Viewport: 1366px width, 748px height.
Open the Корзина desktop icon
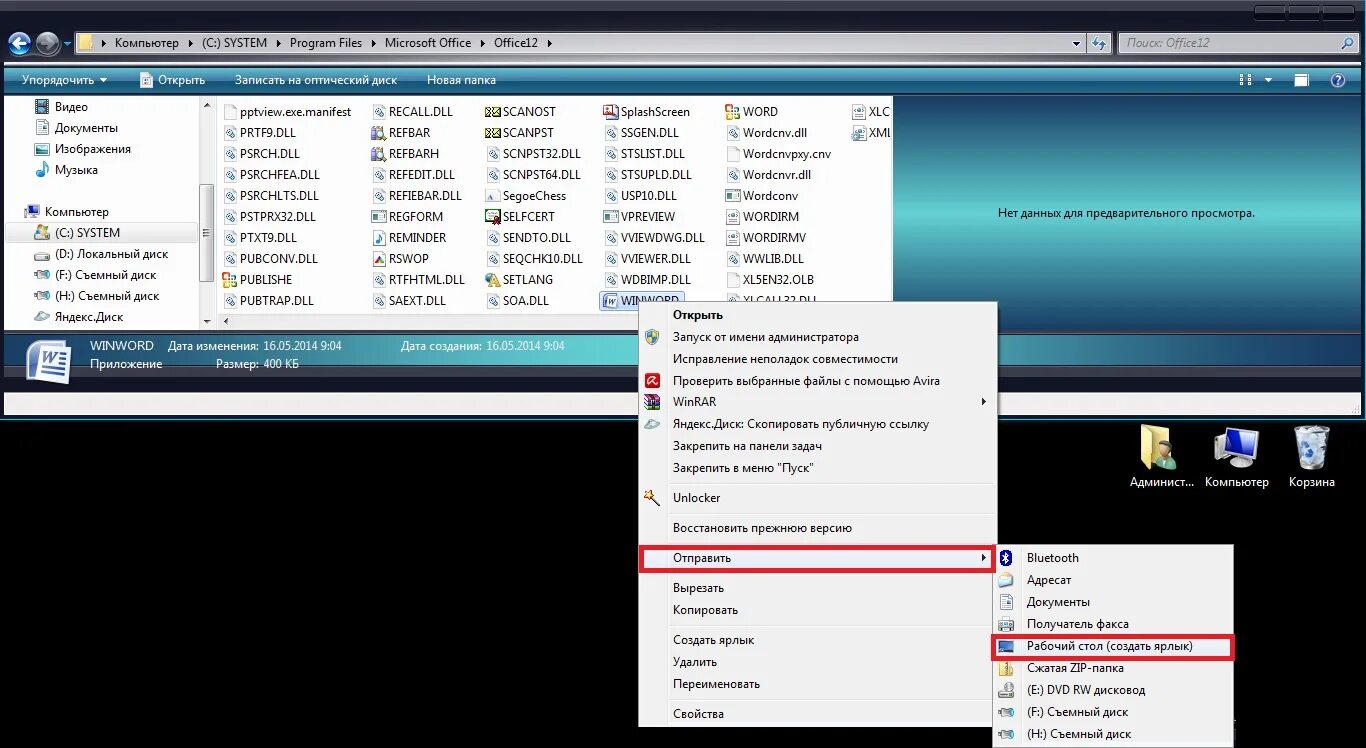click(x=1311, y=457)
